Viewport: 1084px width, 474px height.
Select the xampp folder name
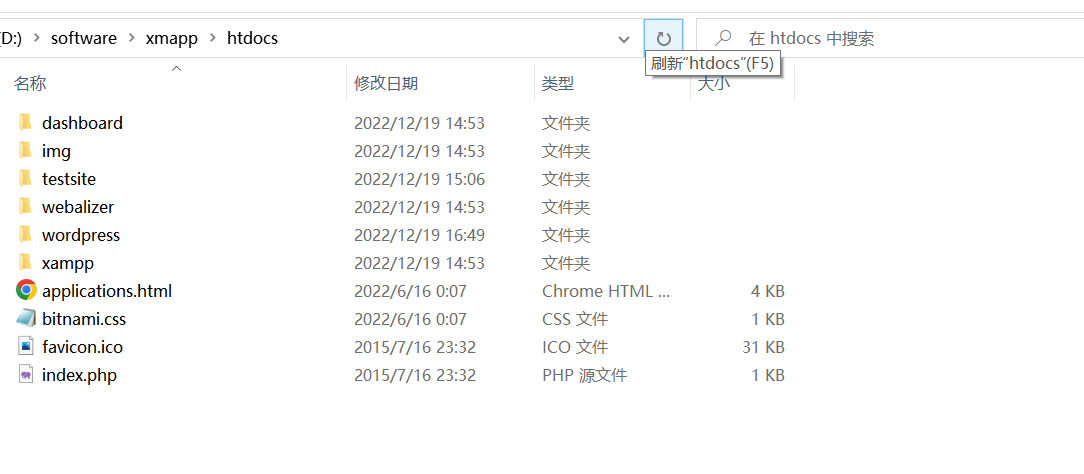pos(68,263)
